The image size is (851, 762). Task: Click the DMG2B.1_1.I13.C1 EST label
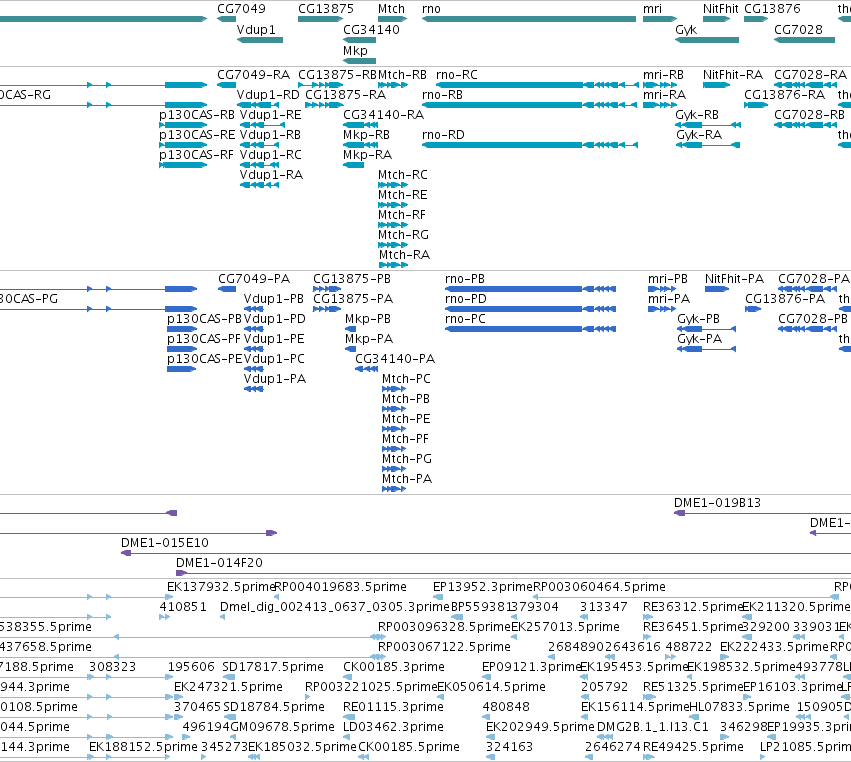(x=652, y=727)
